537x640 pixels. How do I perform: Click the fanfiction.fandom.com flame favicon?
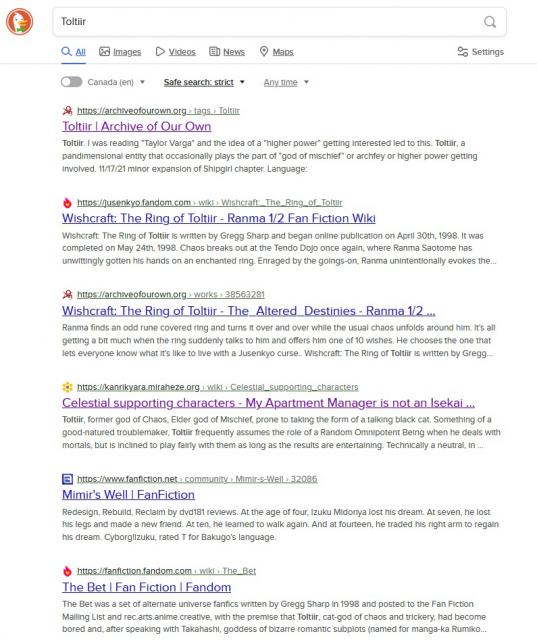67,571
